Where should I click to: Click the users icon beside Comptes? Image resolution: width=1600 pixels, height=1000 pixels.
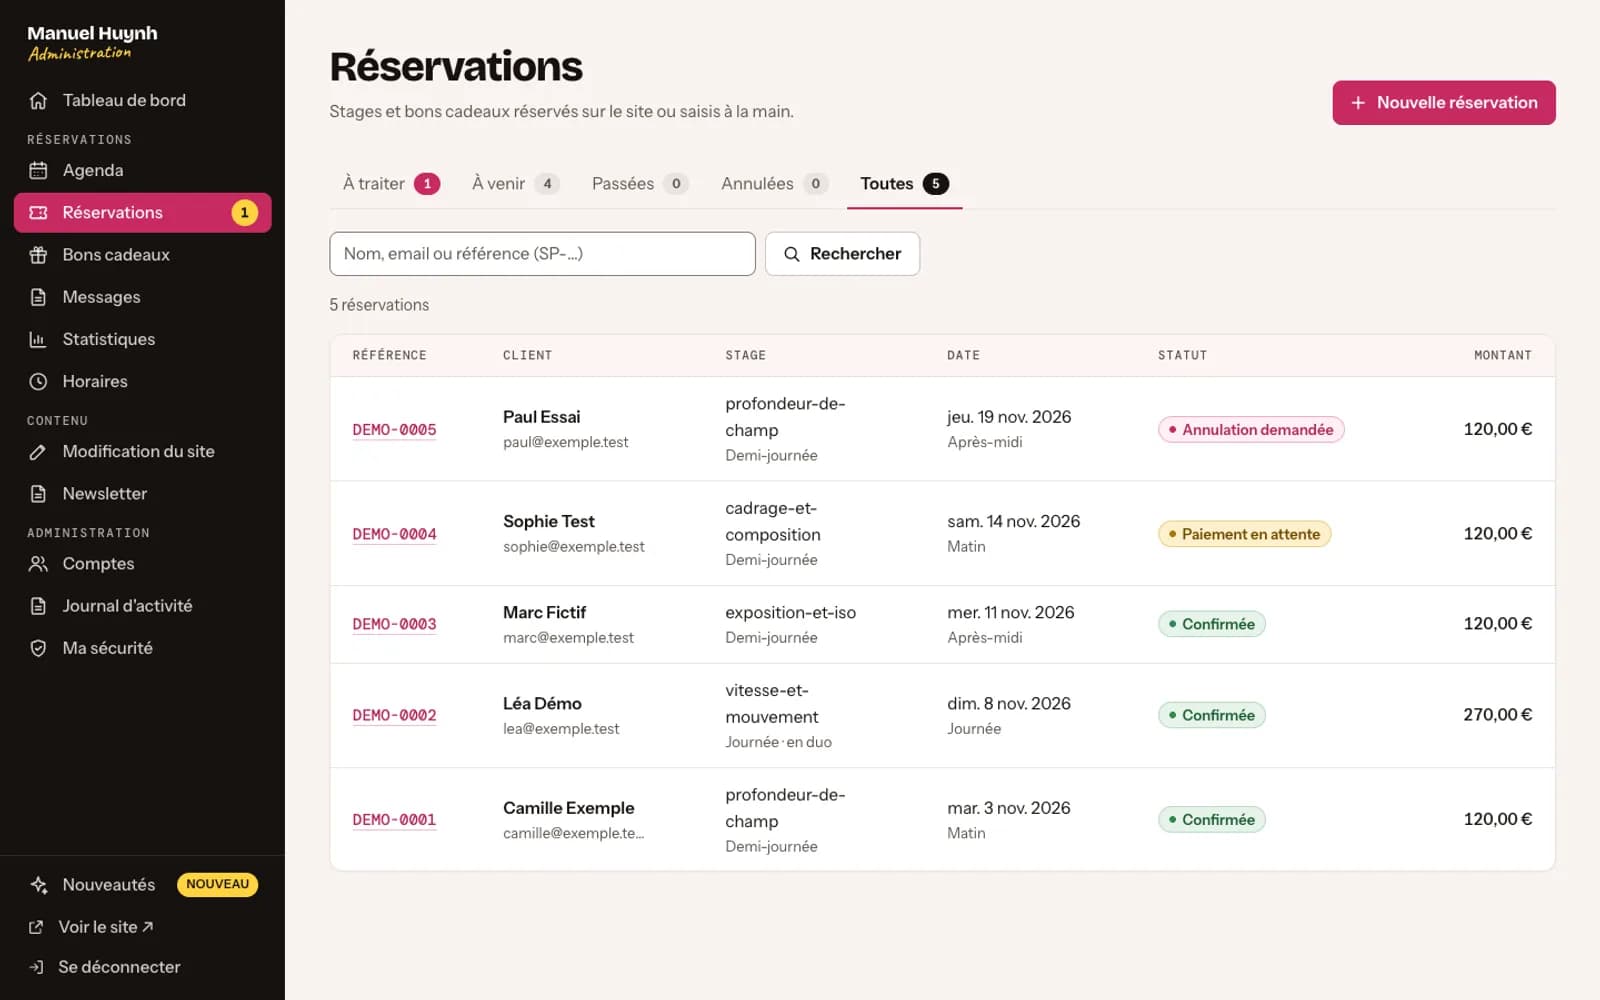[x=38, y=564]
